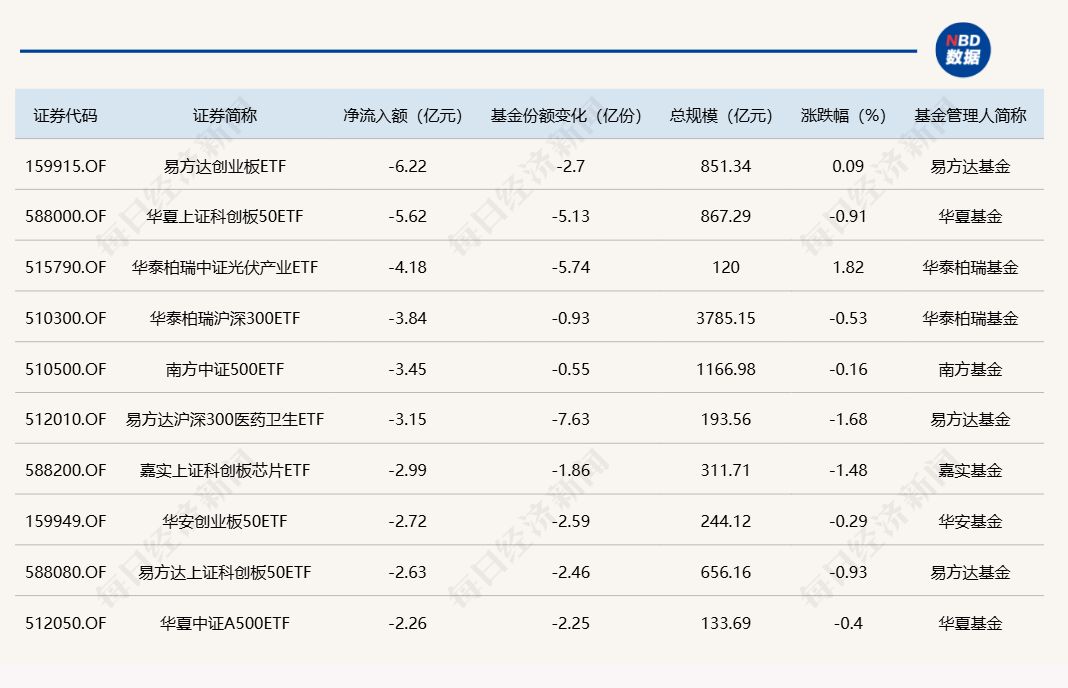Image resolution: width=1068 pixels, height=688 pixels.
Task: Click fund code 159949.OF
Action: click(x=66, y=521)
